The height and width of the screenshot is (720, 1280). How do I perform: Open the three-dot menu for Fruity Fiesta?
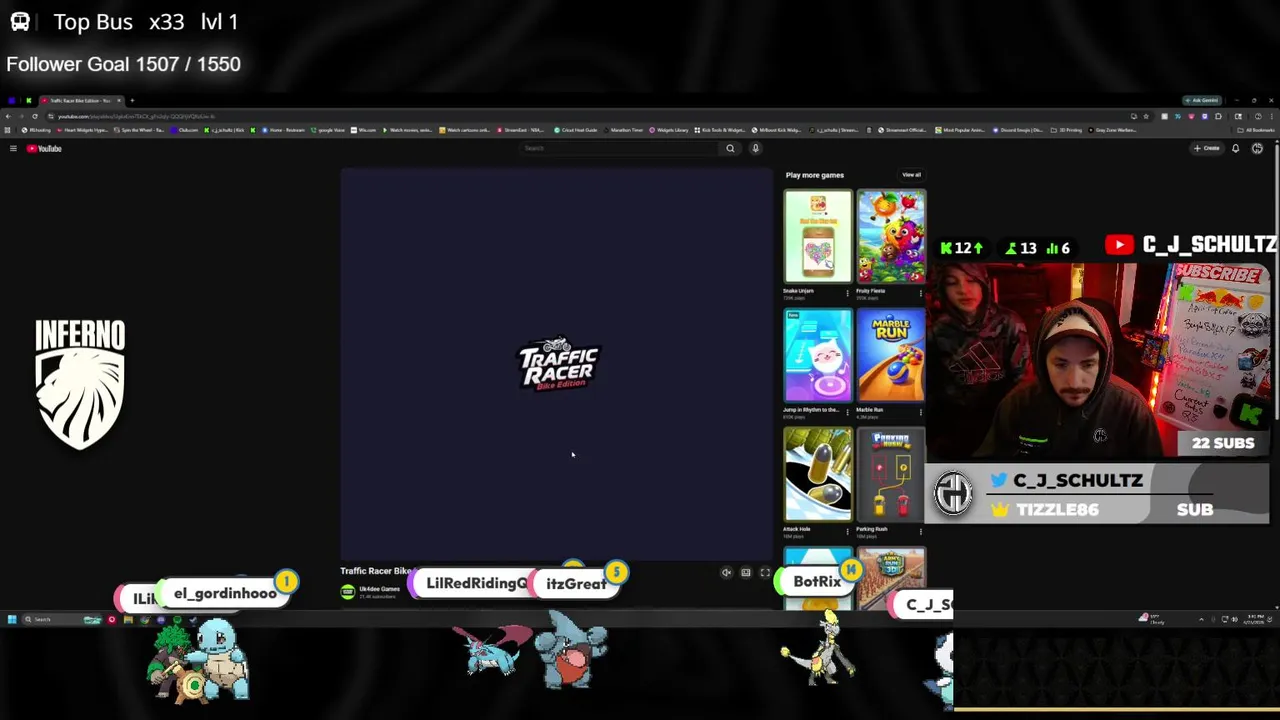920,293
